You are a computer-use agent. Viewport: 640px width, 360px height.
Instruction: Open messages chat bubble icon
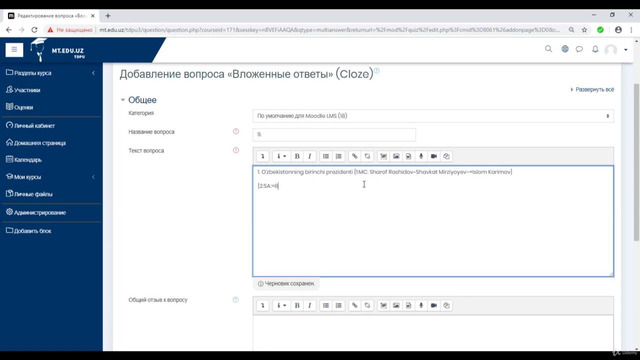tap(579, 49)
